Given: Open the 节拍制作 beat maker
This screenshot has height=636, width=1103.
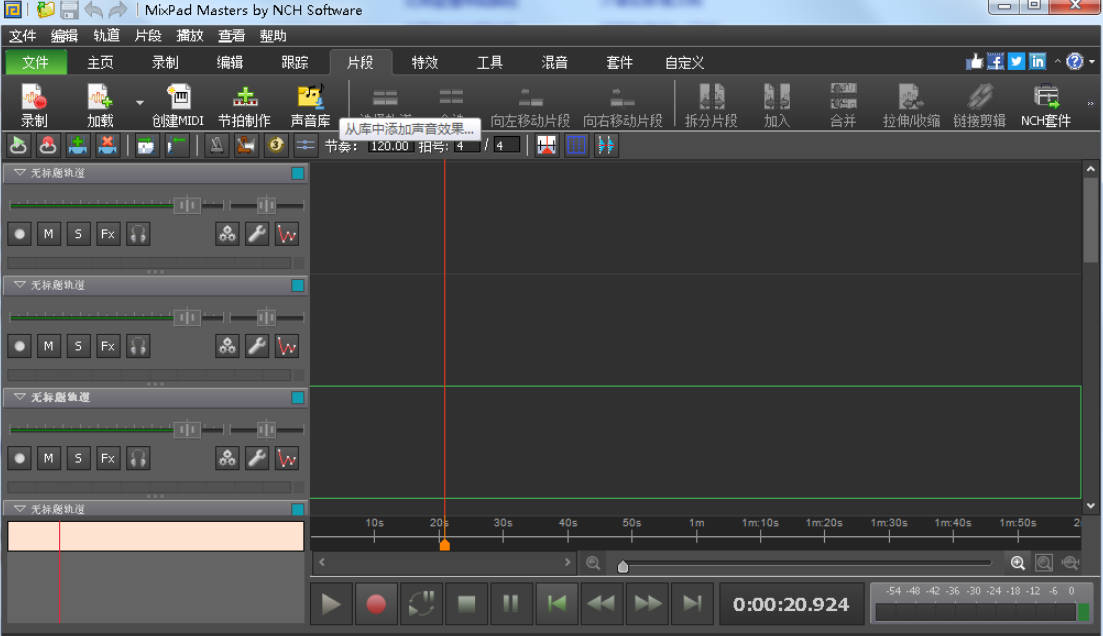Looking at the screenshot, I should (x=244, y=105).
